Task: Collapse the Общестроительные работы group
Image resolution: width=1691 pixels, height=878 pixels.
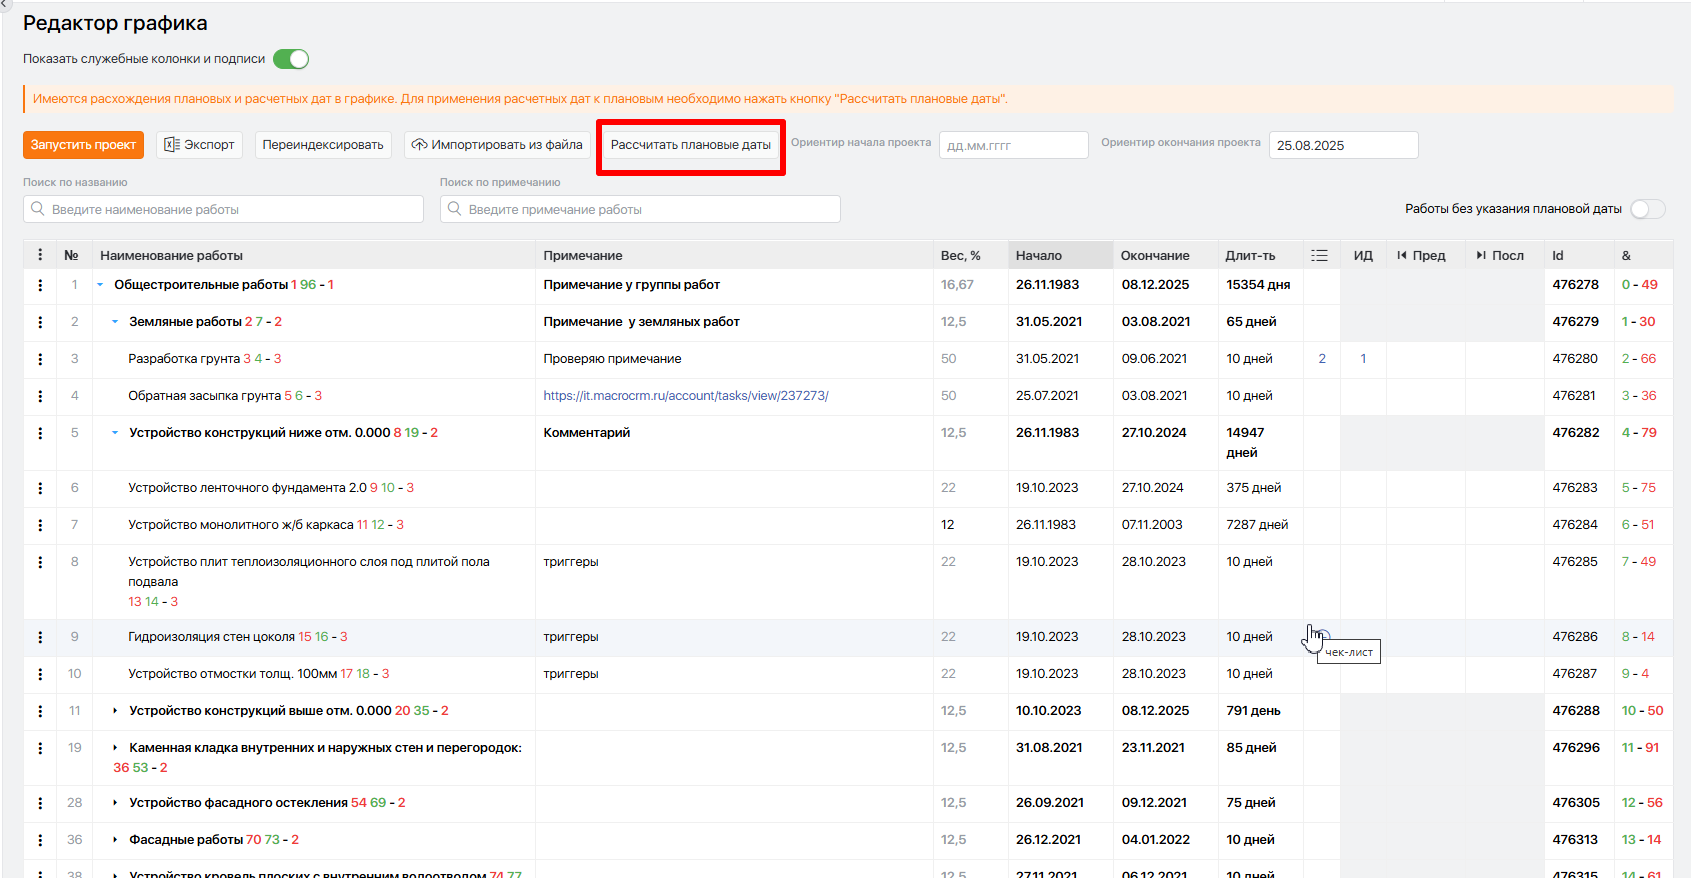Action: (100, 285)
